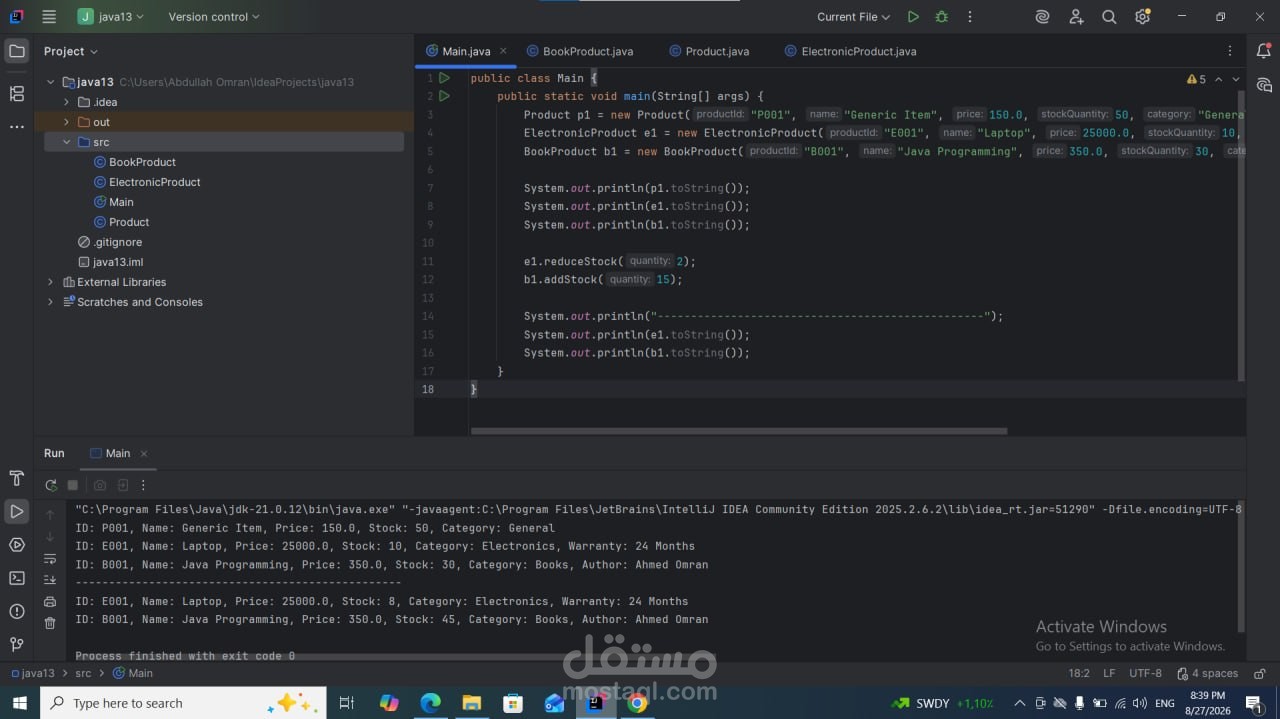Viewport: 1280px width, 719px height.
Task: Click the Debug bug icon in top toolbar
Action: pos(941,17)
